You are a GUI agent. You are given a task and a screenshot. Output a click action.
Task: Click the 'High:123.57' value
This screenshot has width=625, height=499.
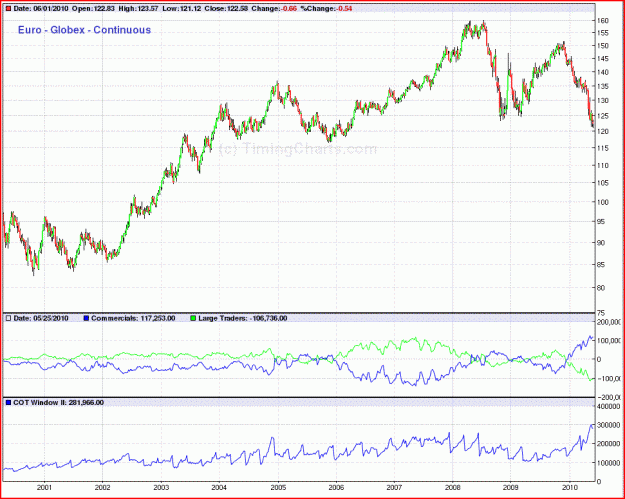coord(139,8)
